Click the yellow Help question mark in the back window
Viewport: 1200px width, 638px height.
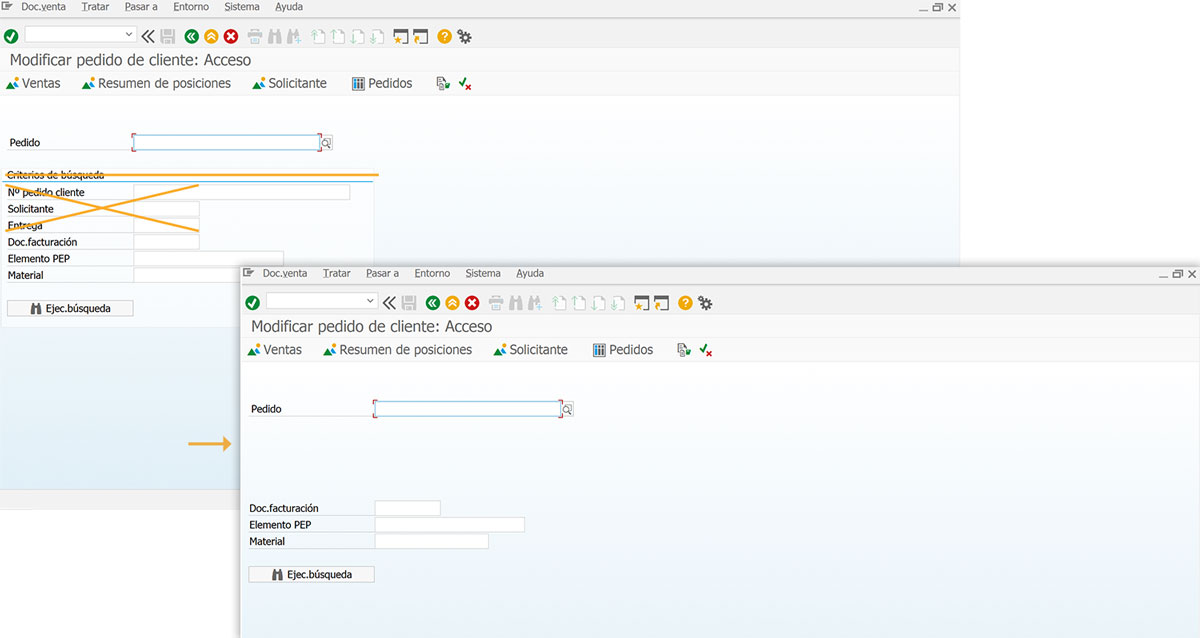[x=444, y=37]
